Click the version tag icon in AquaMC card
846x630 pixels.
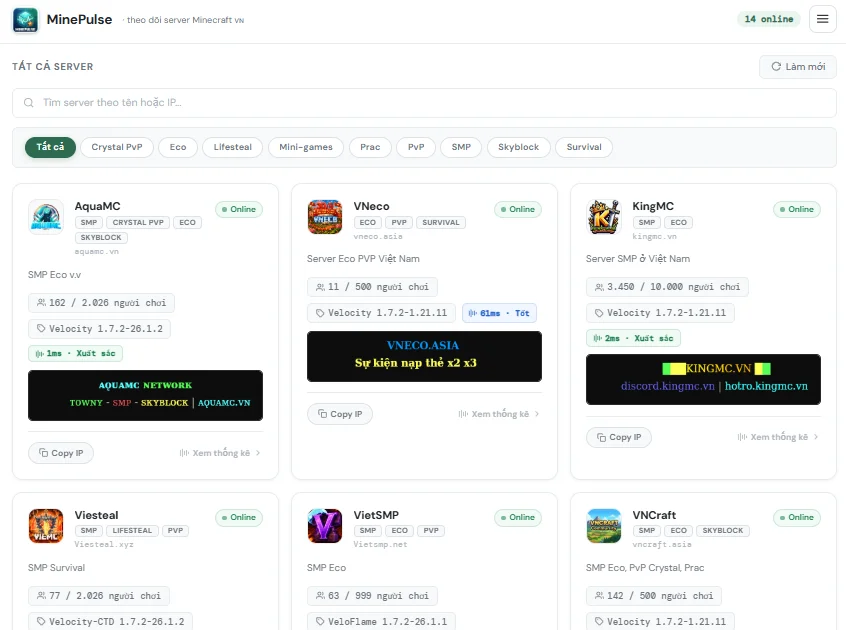tap(41, 328)
